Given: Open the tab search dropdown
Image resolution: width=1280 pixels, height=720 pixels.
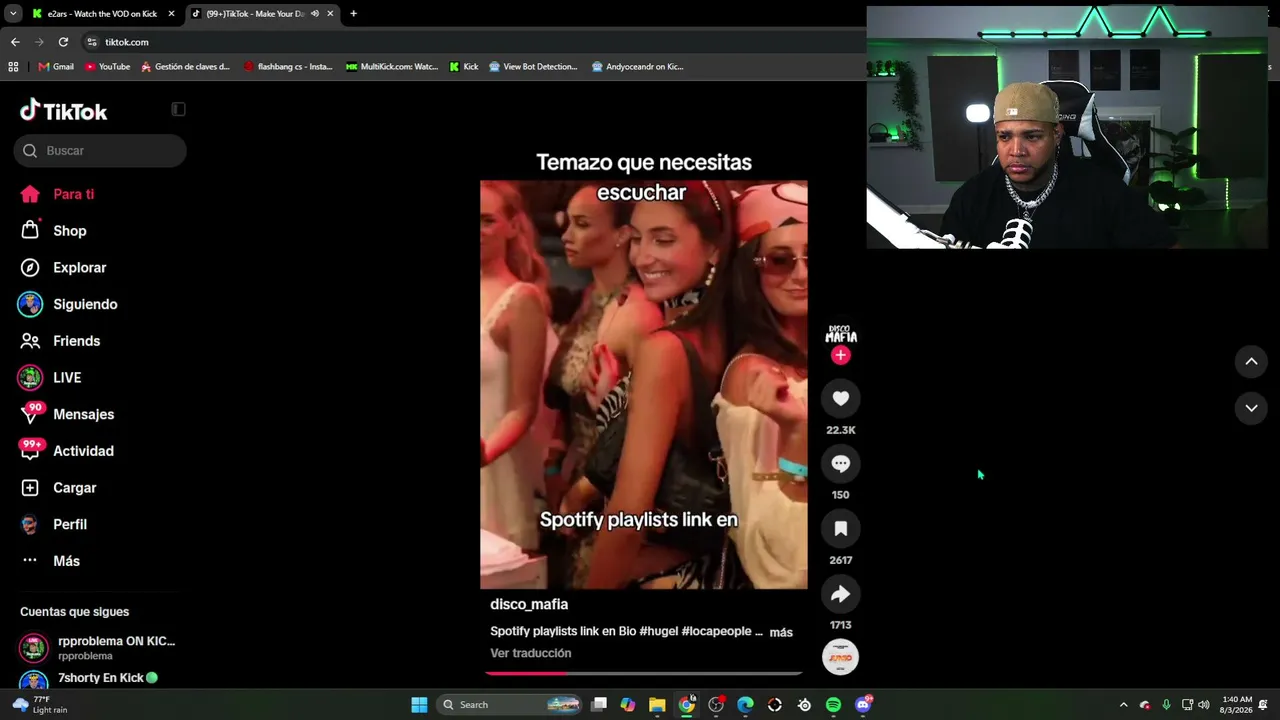Looking at the screenshot, I should click(x=13, y=14).
